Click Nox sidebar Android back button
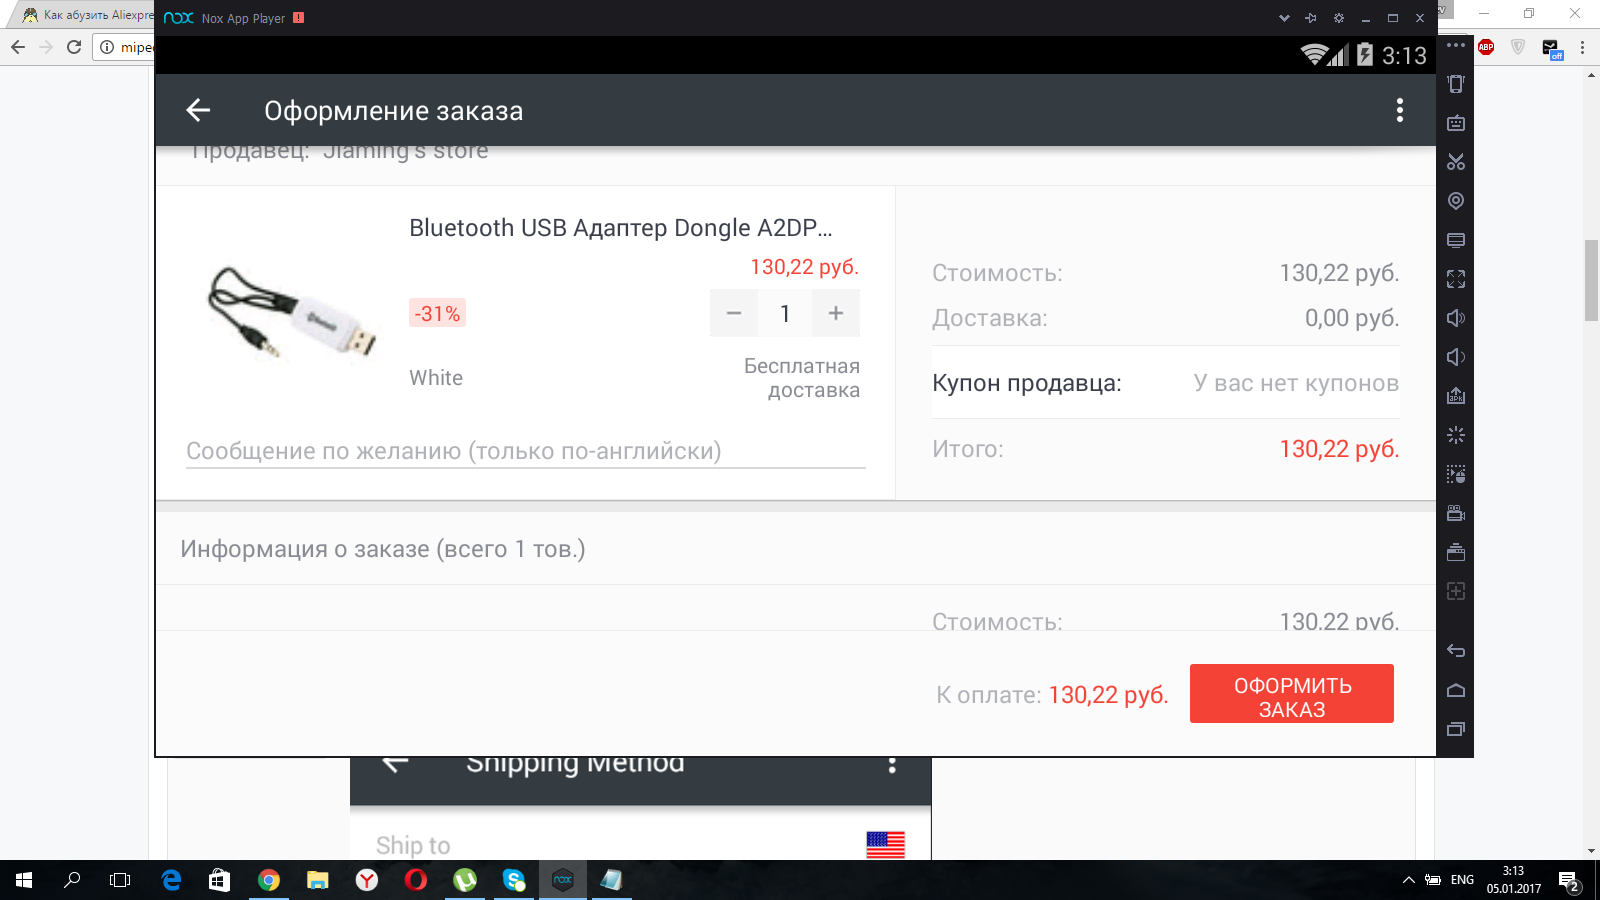1600x900 pixels. click(x=1456, y=651)
